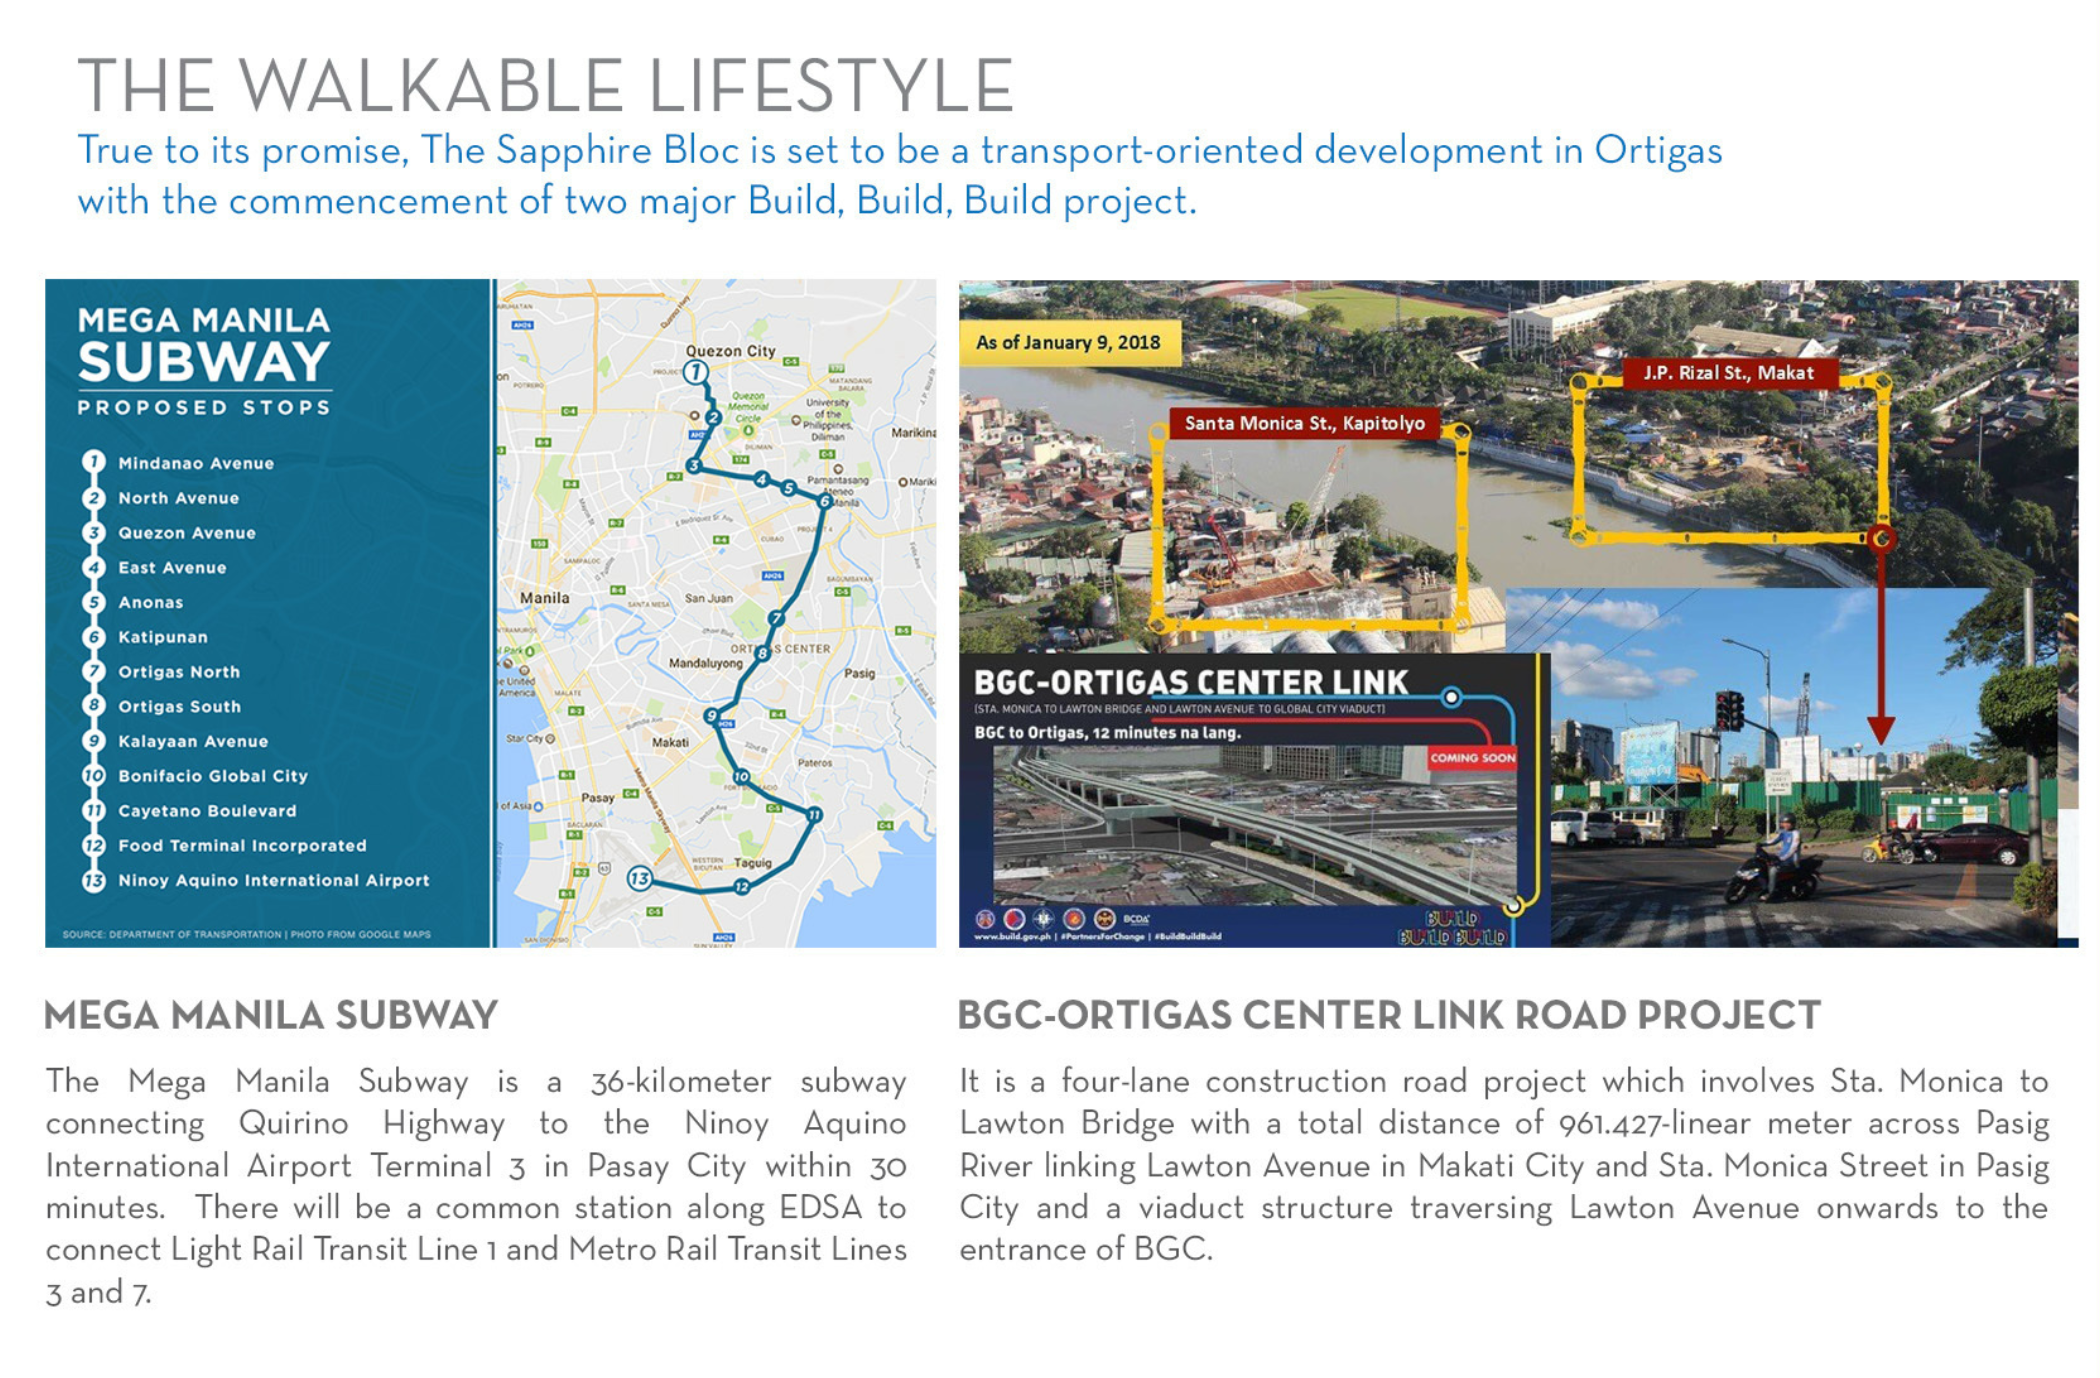Click the 'J.P. Rizal St., Makat' red label
Image resolution: width=2100 pixels, height=1378 pixels.
click(1729, 373)
